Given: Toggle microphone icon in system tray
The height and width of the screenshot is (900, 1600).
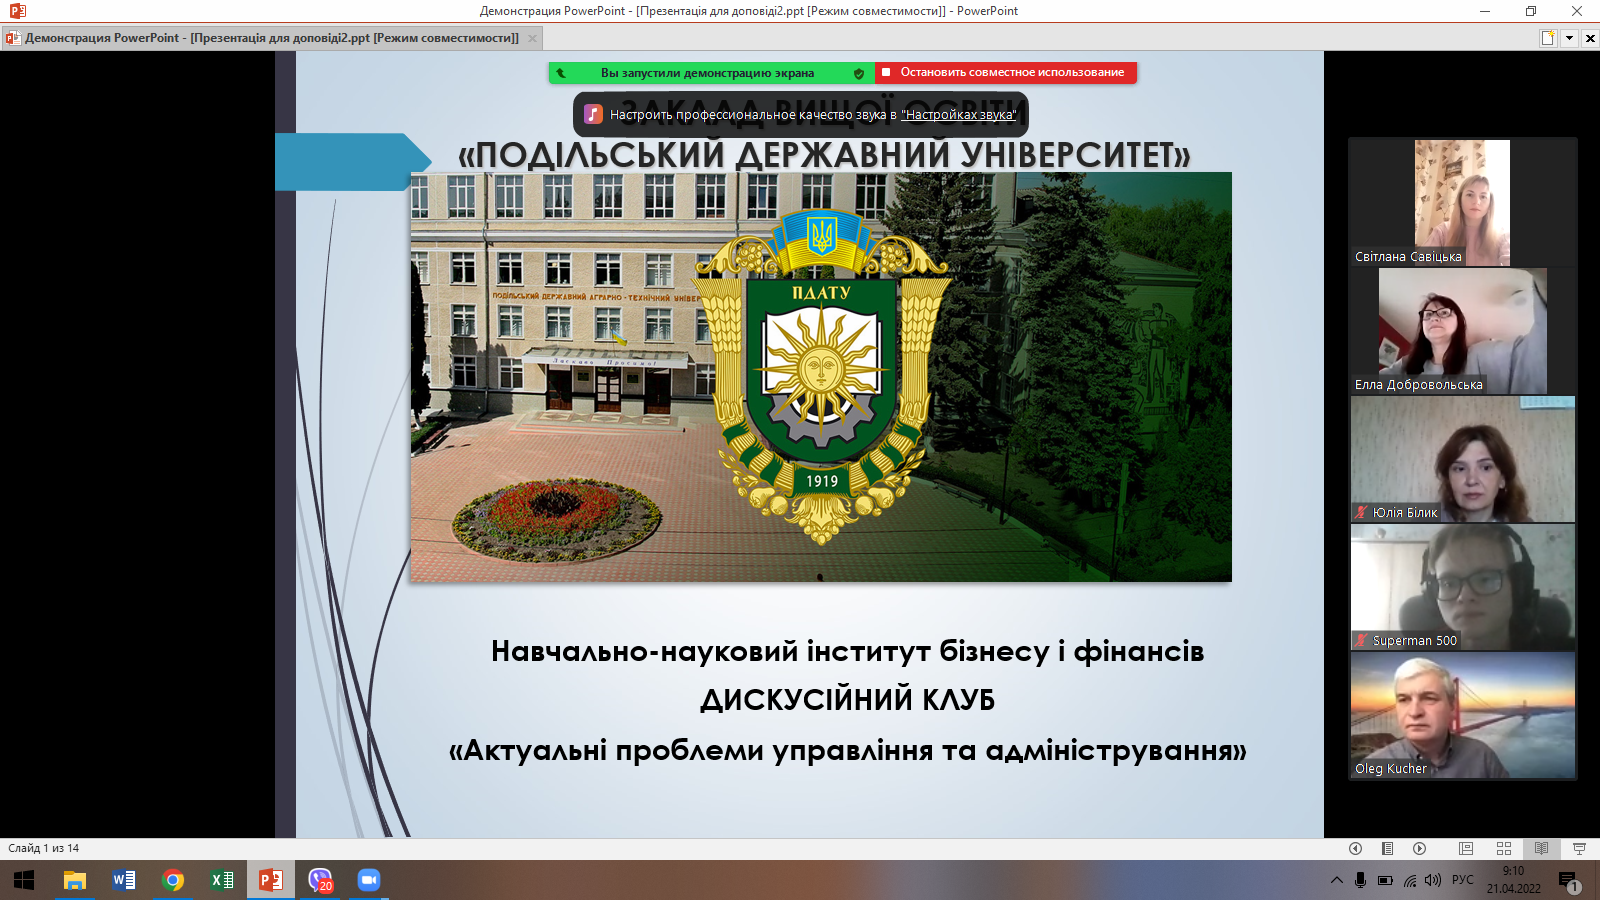Looking at the screenshot, I should (1360, 880).
